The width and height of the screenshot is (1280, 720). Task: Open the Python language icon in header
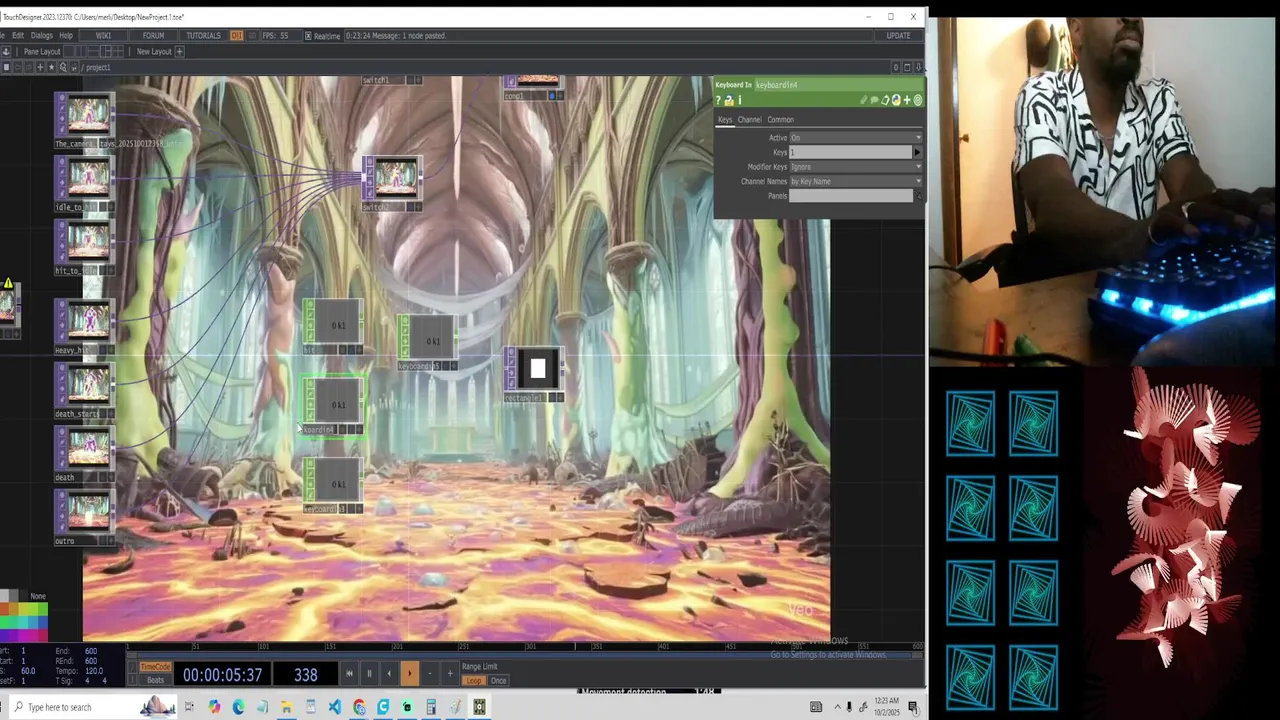(x=896, y=100)
